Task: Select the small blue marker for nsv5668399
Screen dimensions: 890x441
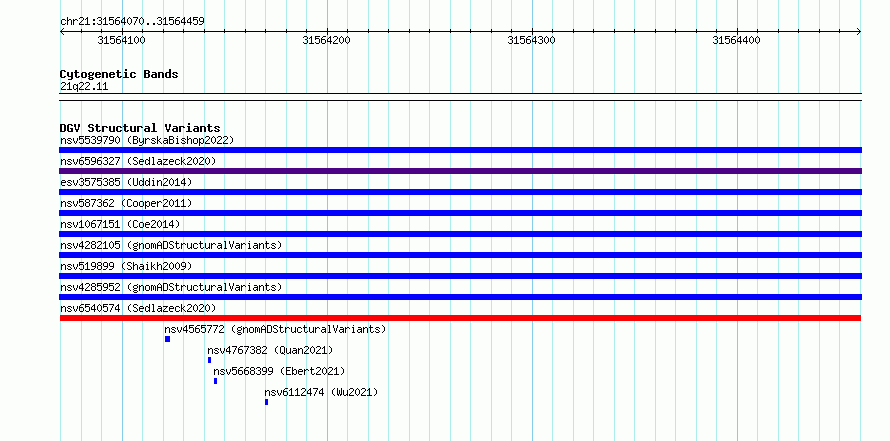Action: coord(216,381)
